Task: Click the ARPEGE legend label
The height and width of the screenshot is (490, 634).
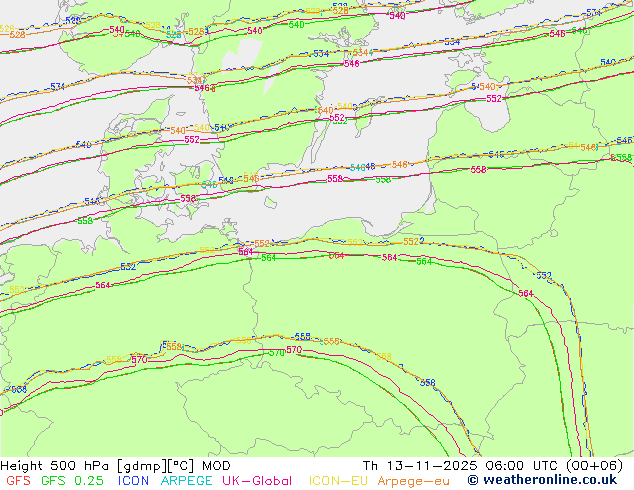Action: point(186,481)
